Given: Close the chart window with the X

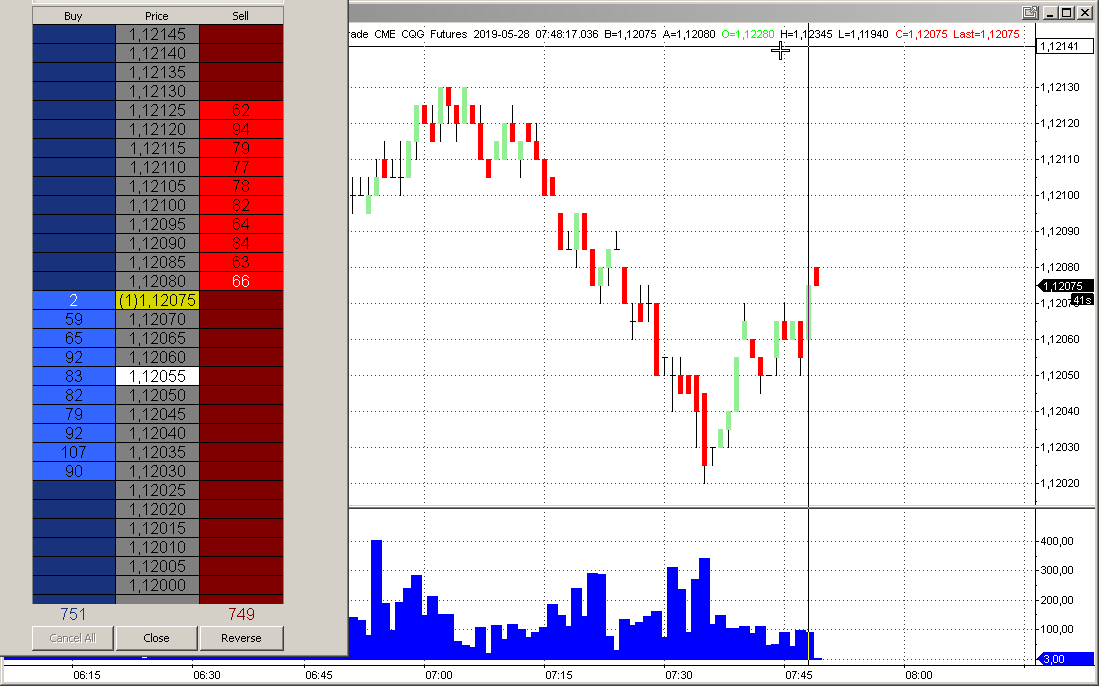Looking at the screenshot, I should tap(1083, 12).
